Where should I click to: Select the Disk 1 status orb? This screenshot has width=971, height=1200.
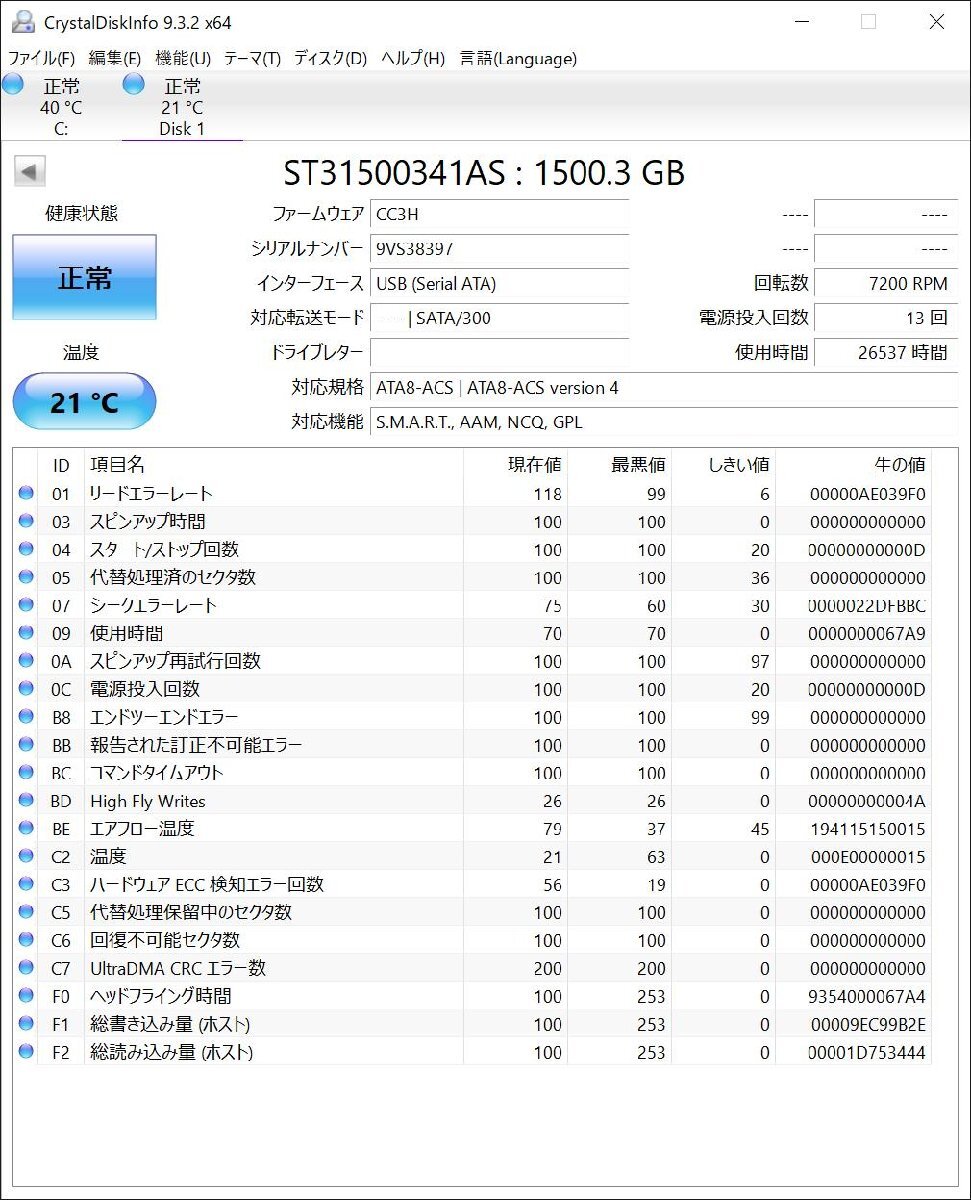click(133, 85)
